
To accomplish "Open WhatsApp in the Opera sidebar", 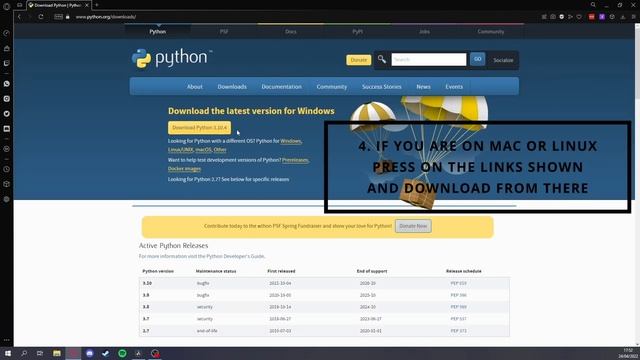I will click(x=7, y=84).
